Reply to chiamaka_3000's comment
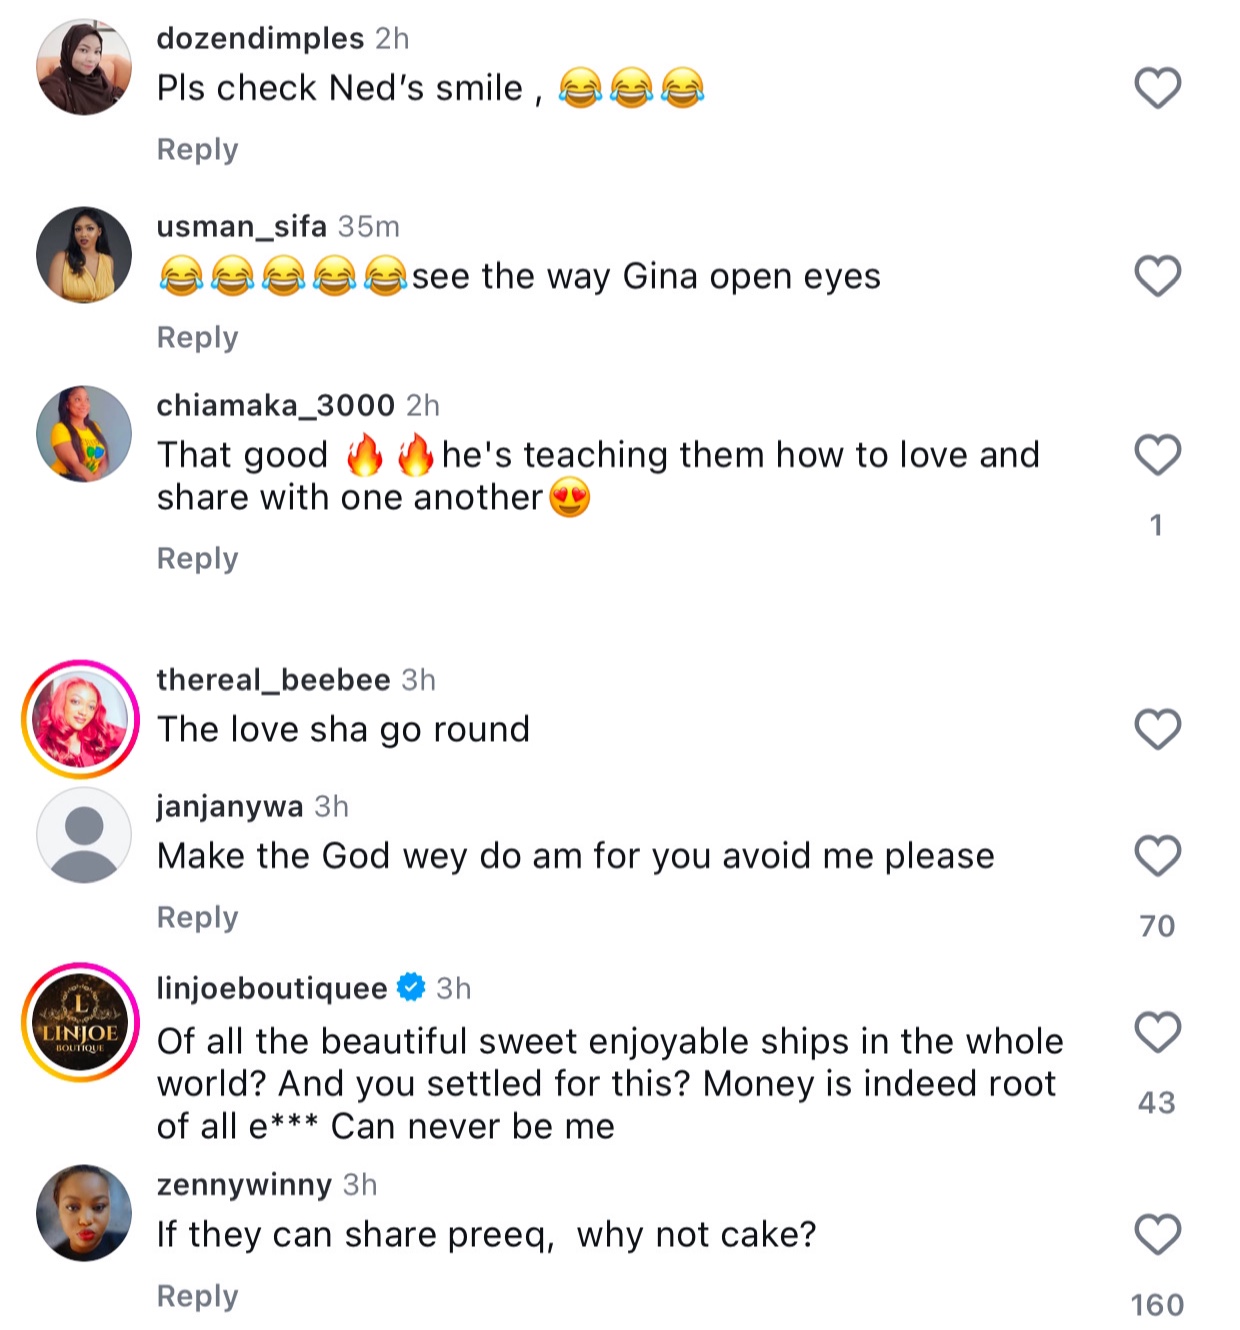Viewport: 1240px width, 1330px height. (x=197, y=559)
